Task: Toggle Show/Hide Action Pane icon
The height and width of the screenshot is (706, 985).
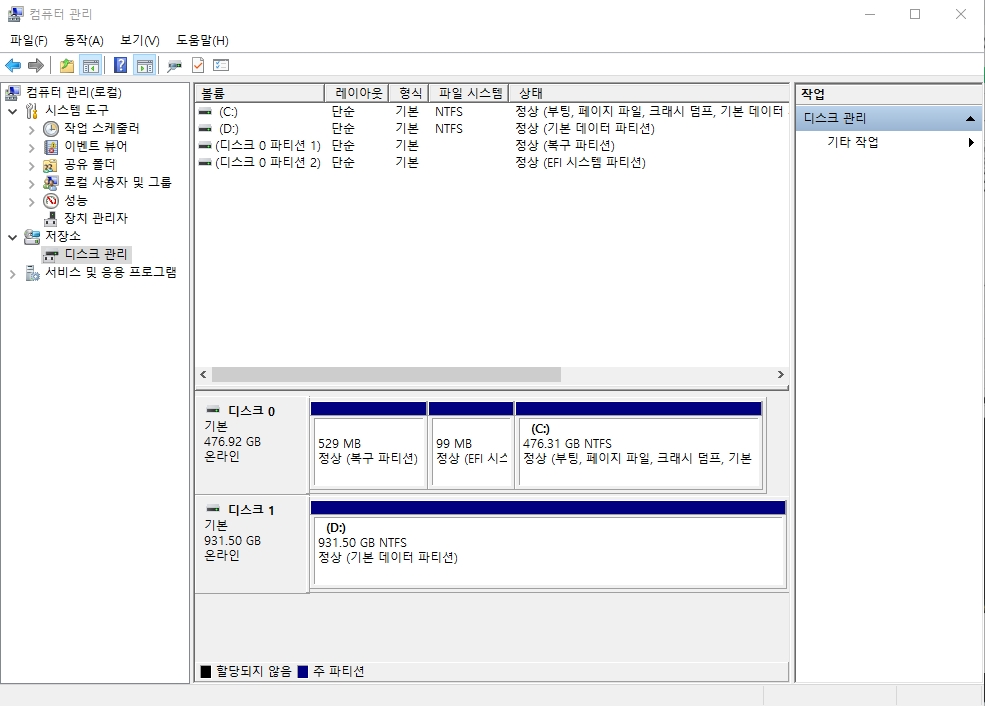Action: tap(144, 65)
